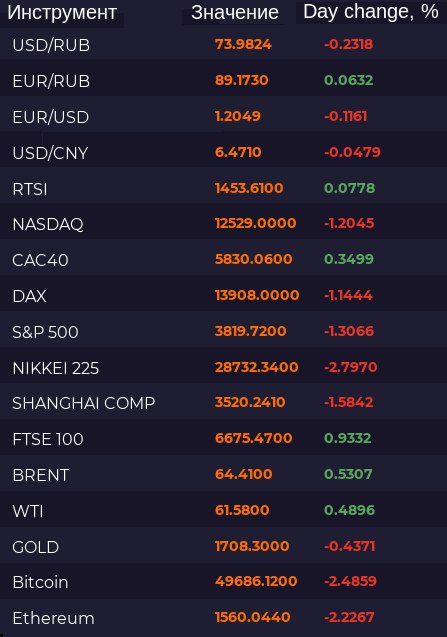Click the BRENT price 64.4100
This screenshot has height=637, width=447.
[x=243, y=474]
